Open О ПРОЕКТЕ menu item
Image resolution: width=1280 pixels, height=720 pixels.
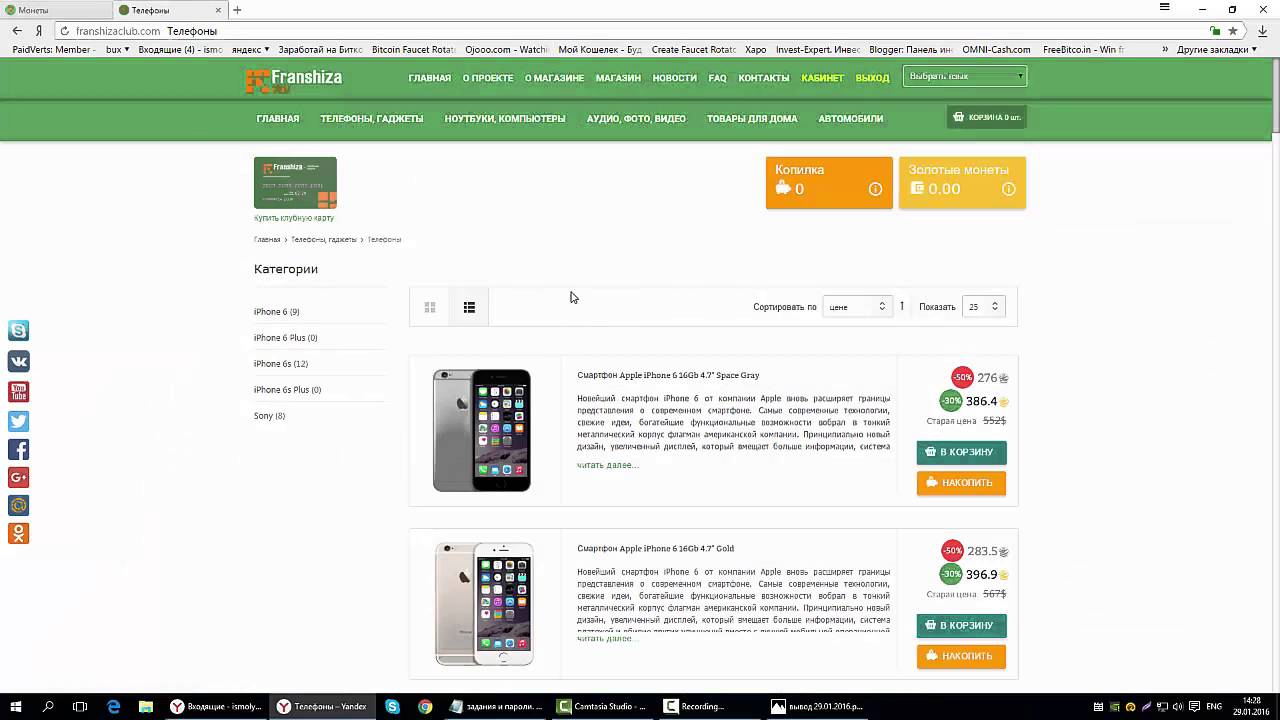488,78
